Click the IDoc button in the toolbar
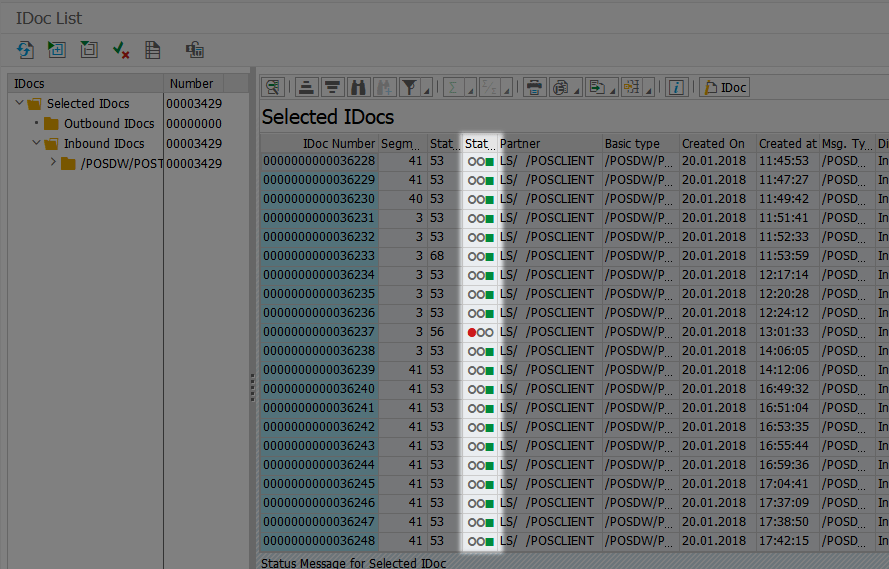 coord(725,87)
